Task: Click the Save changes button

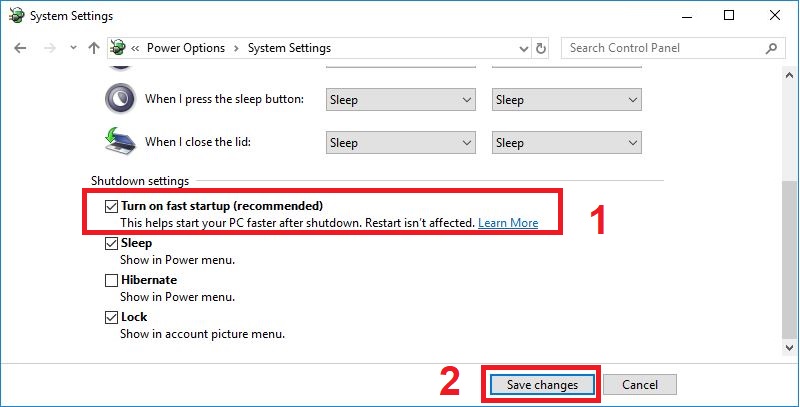Action: tap(542, 385)
